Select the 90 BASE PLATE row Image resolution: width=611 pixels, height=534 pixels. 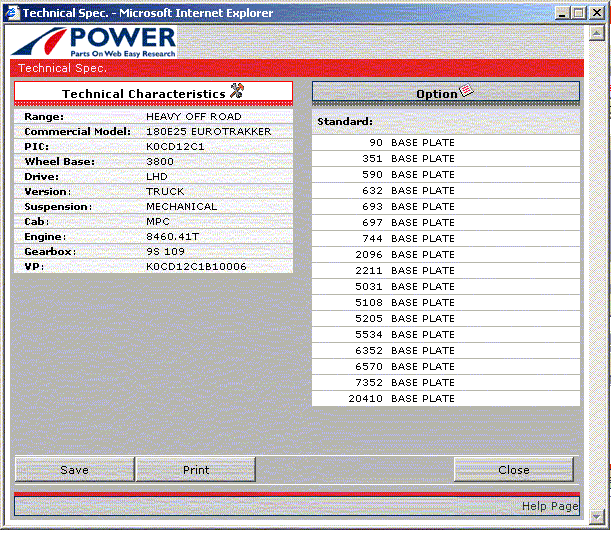pos(446,143)
